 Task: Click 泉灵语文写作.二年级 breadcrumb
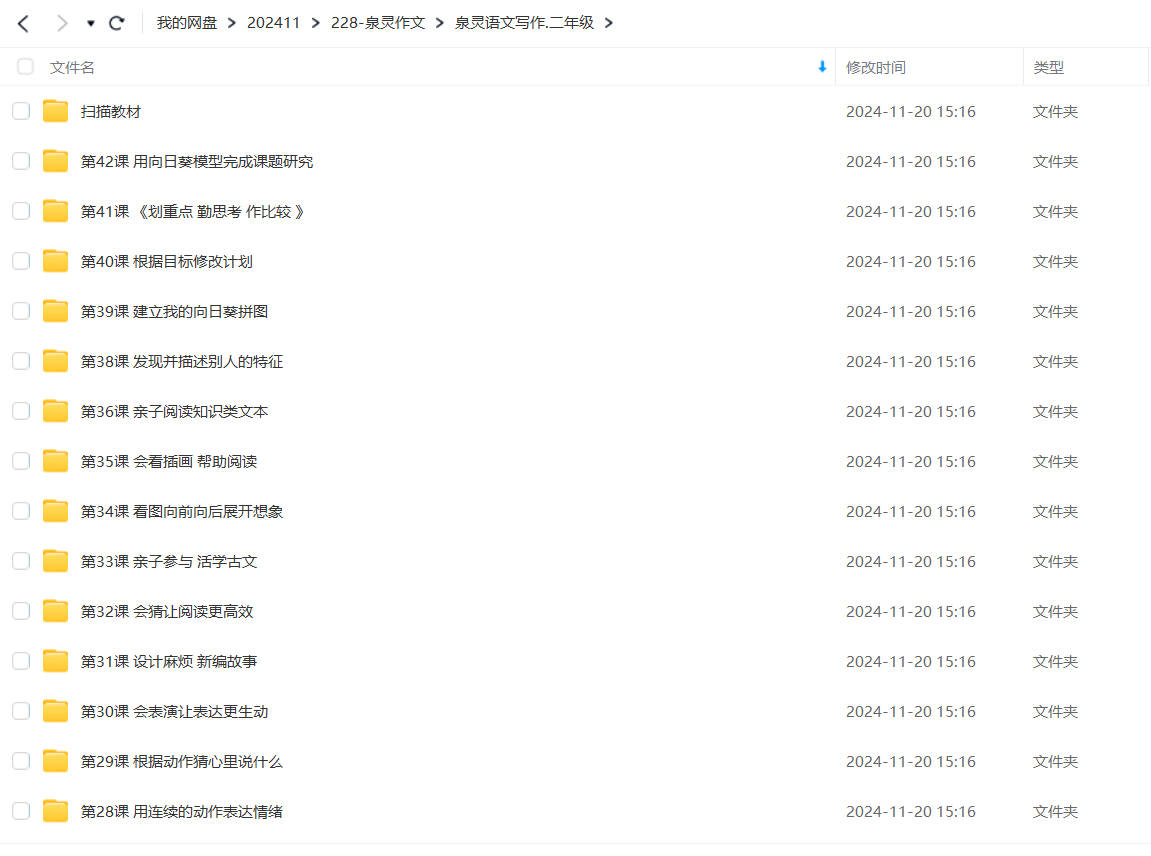[x=523, y=23]
